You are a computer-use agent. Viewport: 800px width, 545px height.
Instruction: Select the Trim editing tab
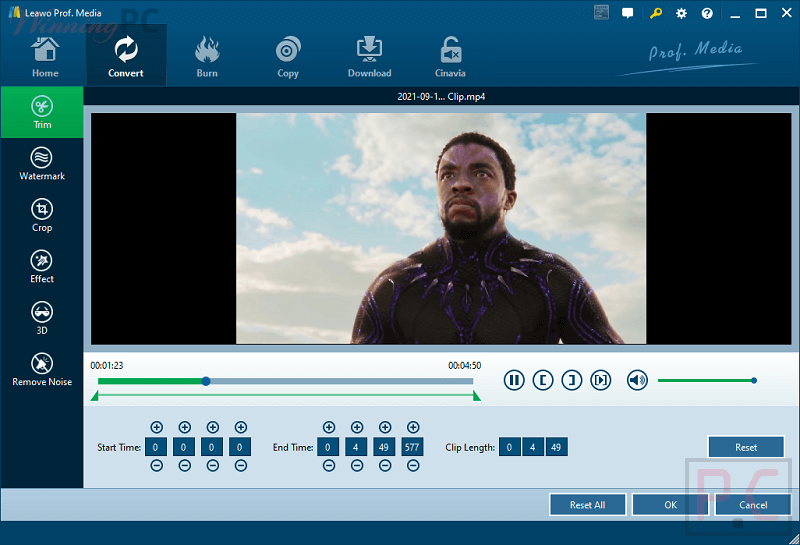(x=42, y=112)
